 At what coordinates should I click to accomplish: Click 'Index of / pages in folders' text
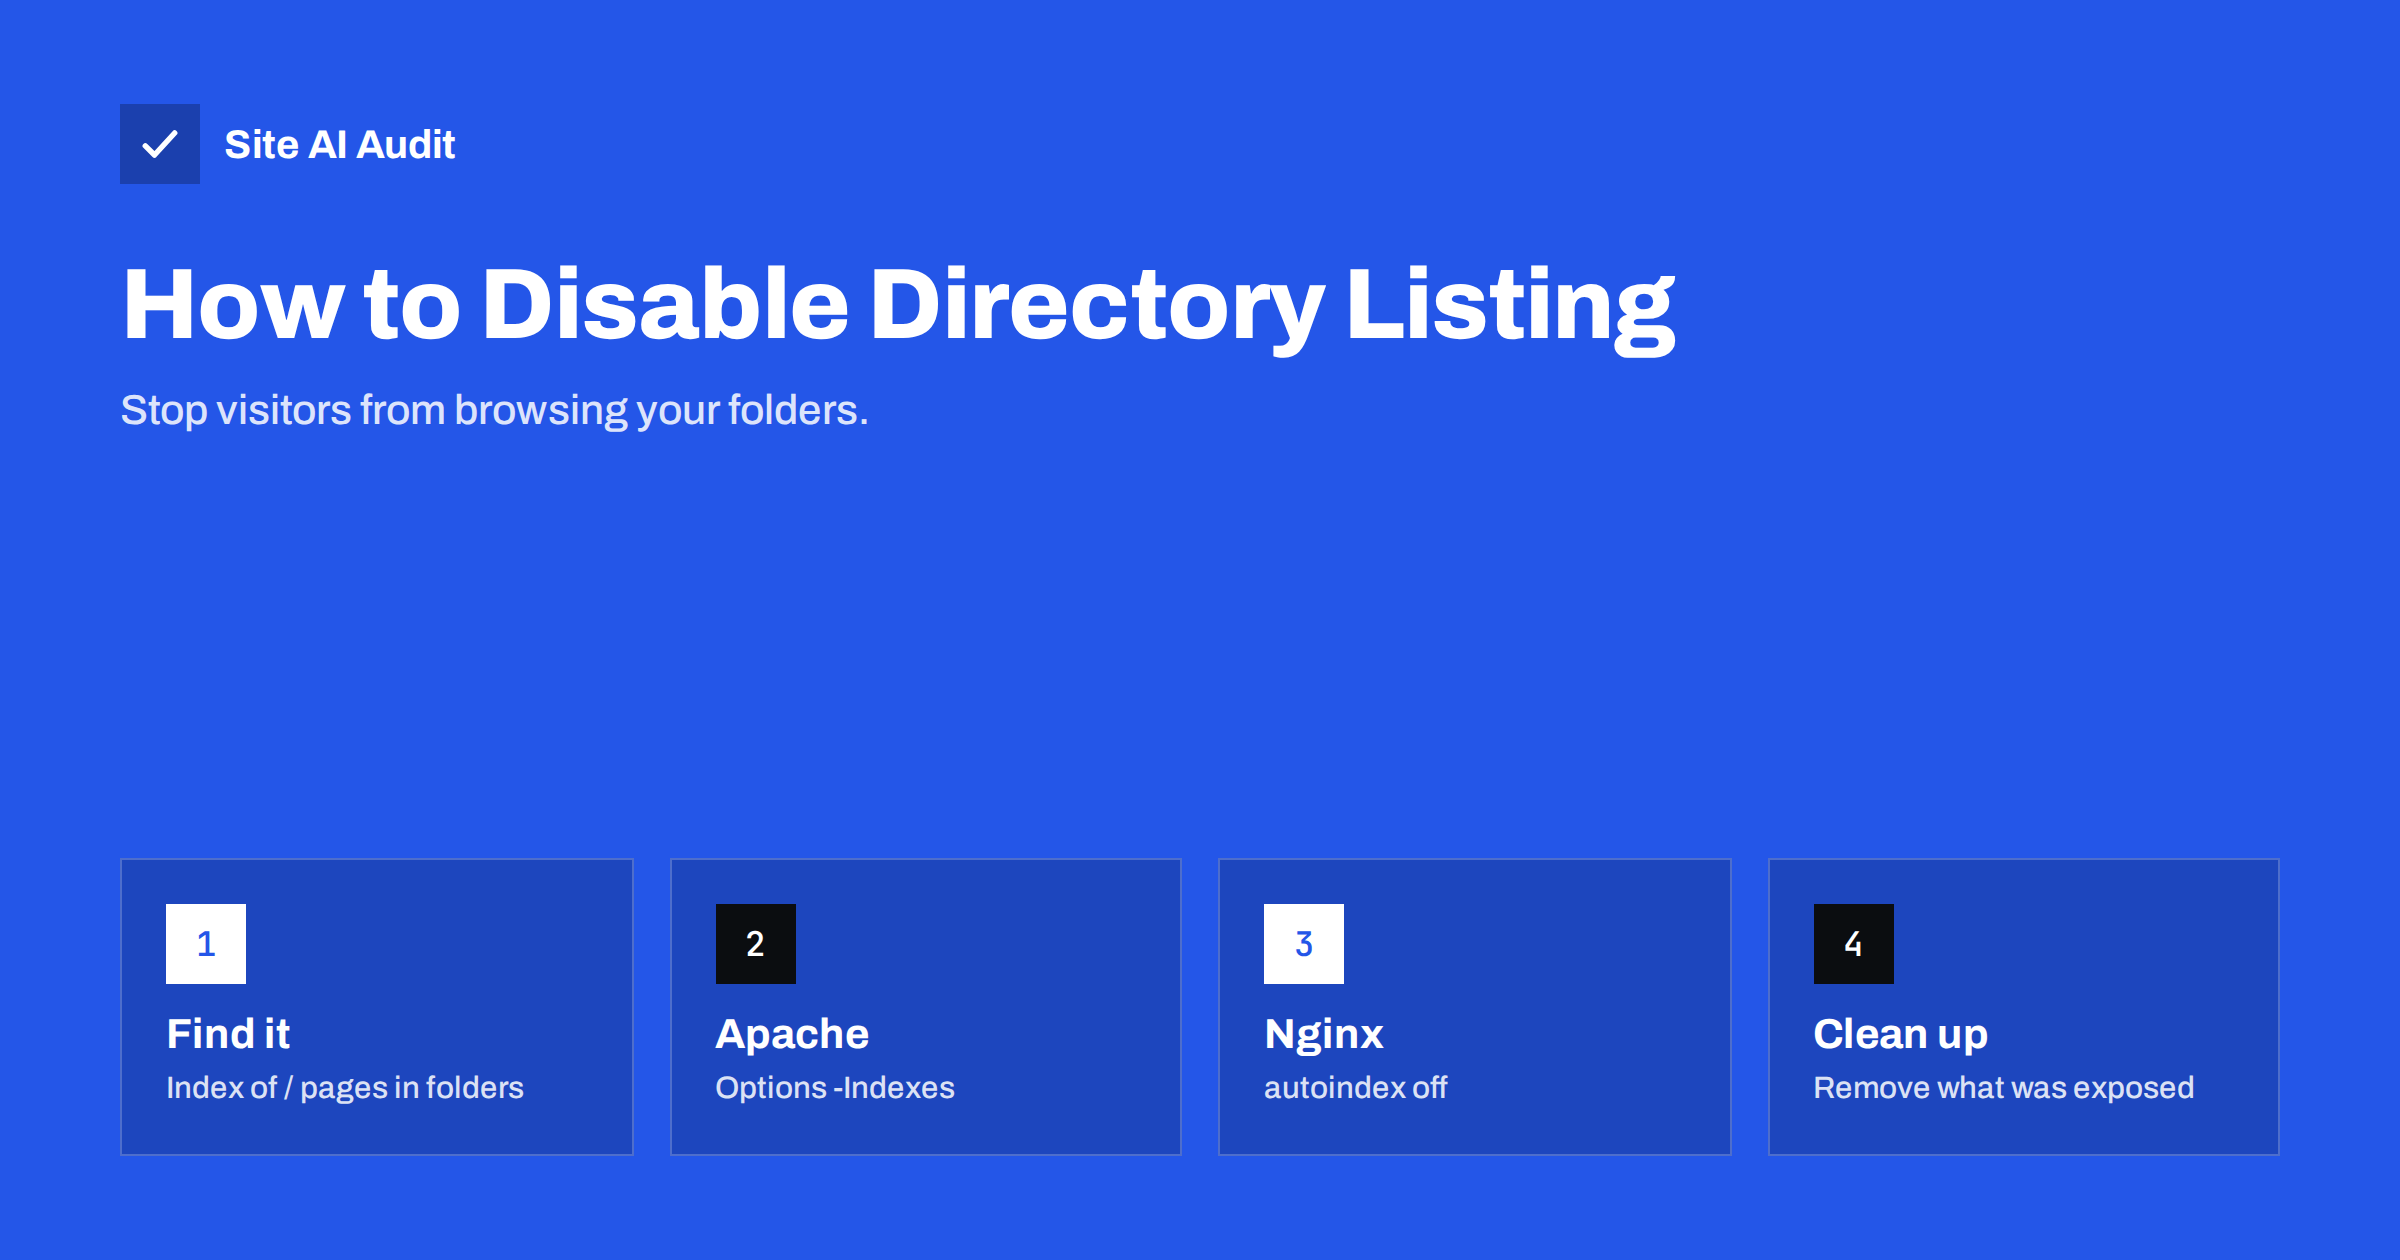[345, 1088]
